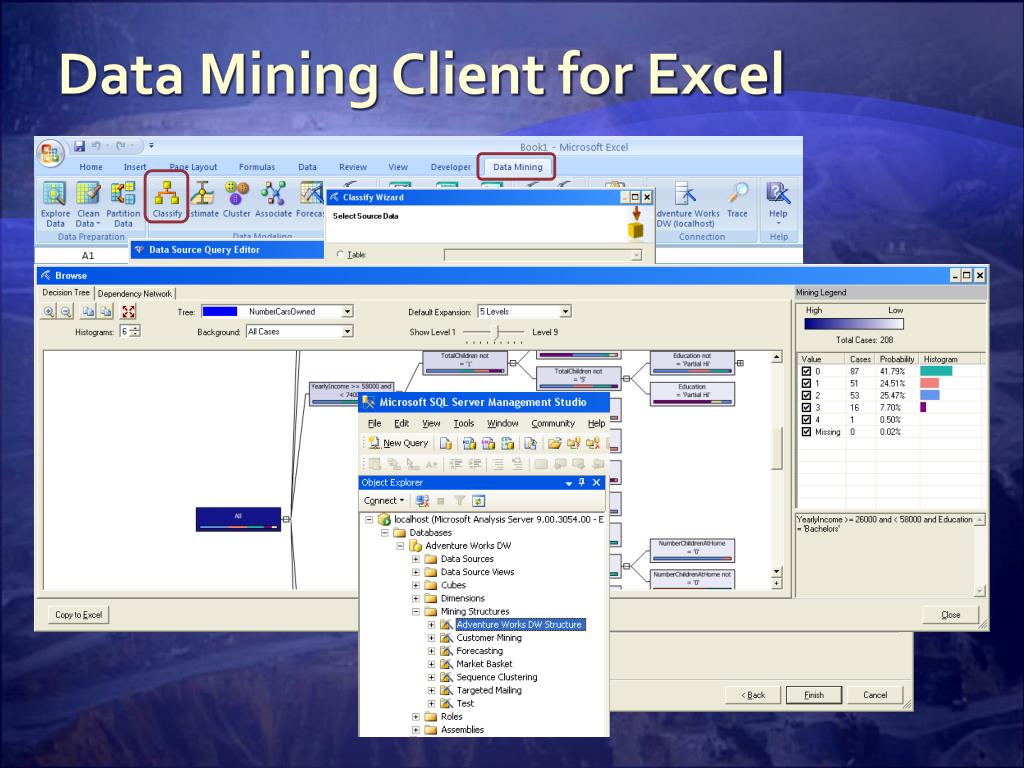Open the Background dropdown showing All Cases
This screenshot has height=768, width=1024.
coord(347,332)
